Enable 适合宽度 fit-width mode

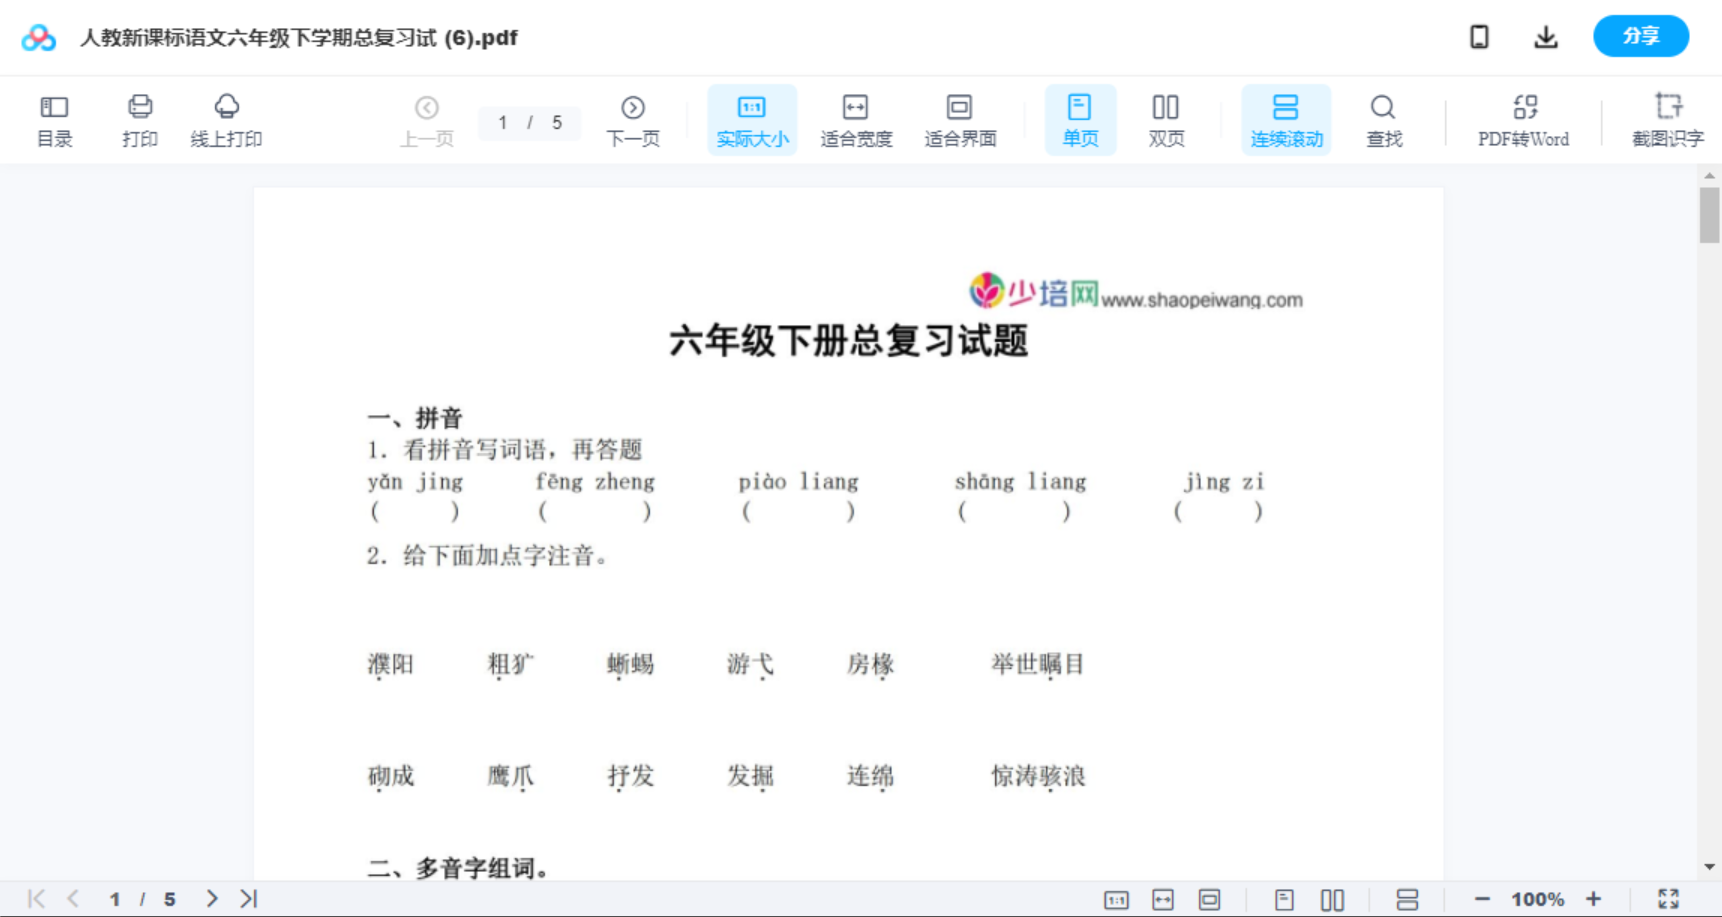855,119
